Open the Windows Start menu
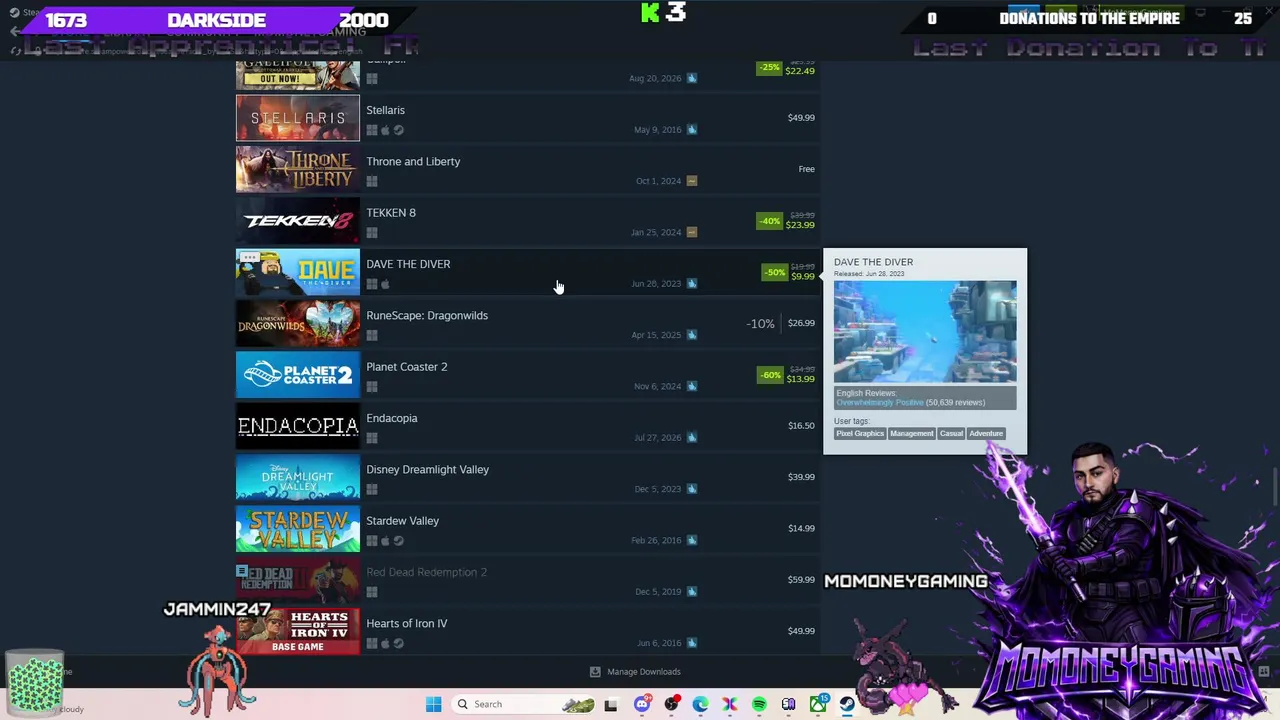Image resolution: width=1280 pixels, height=720 pixels. click(433, 704)
